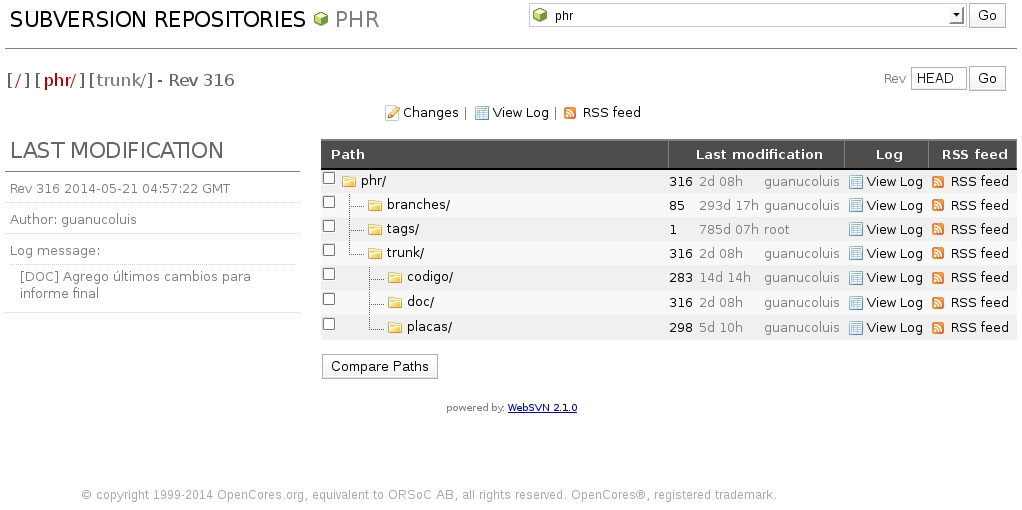The height and width of the screenshot is (510, 1022).
Task: Click the folder icon next to codigo/
Action: [x=395, y=277]
